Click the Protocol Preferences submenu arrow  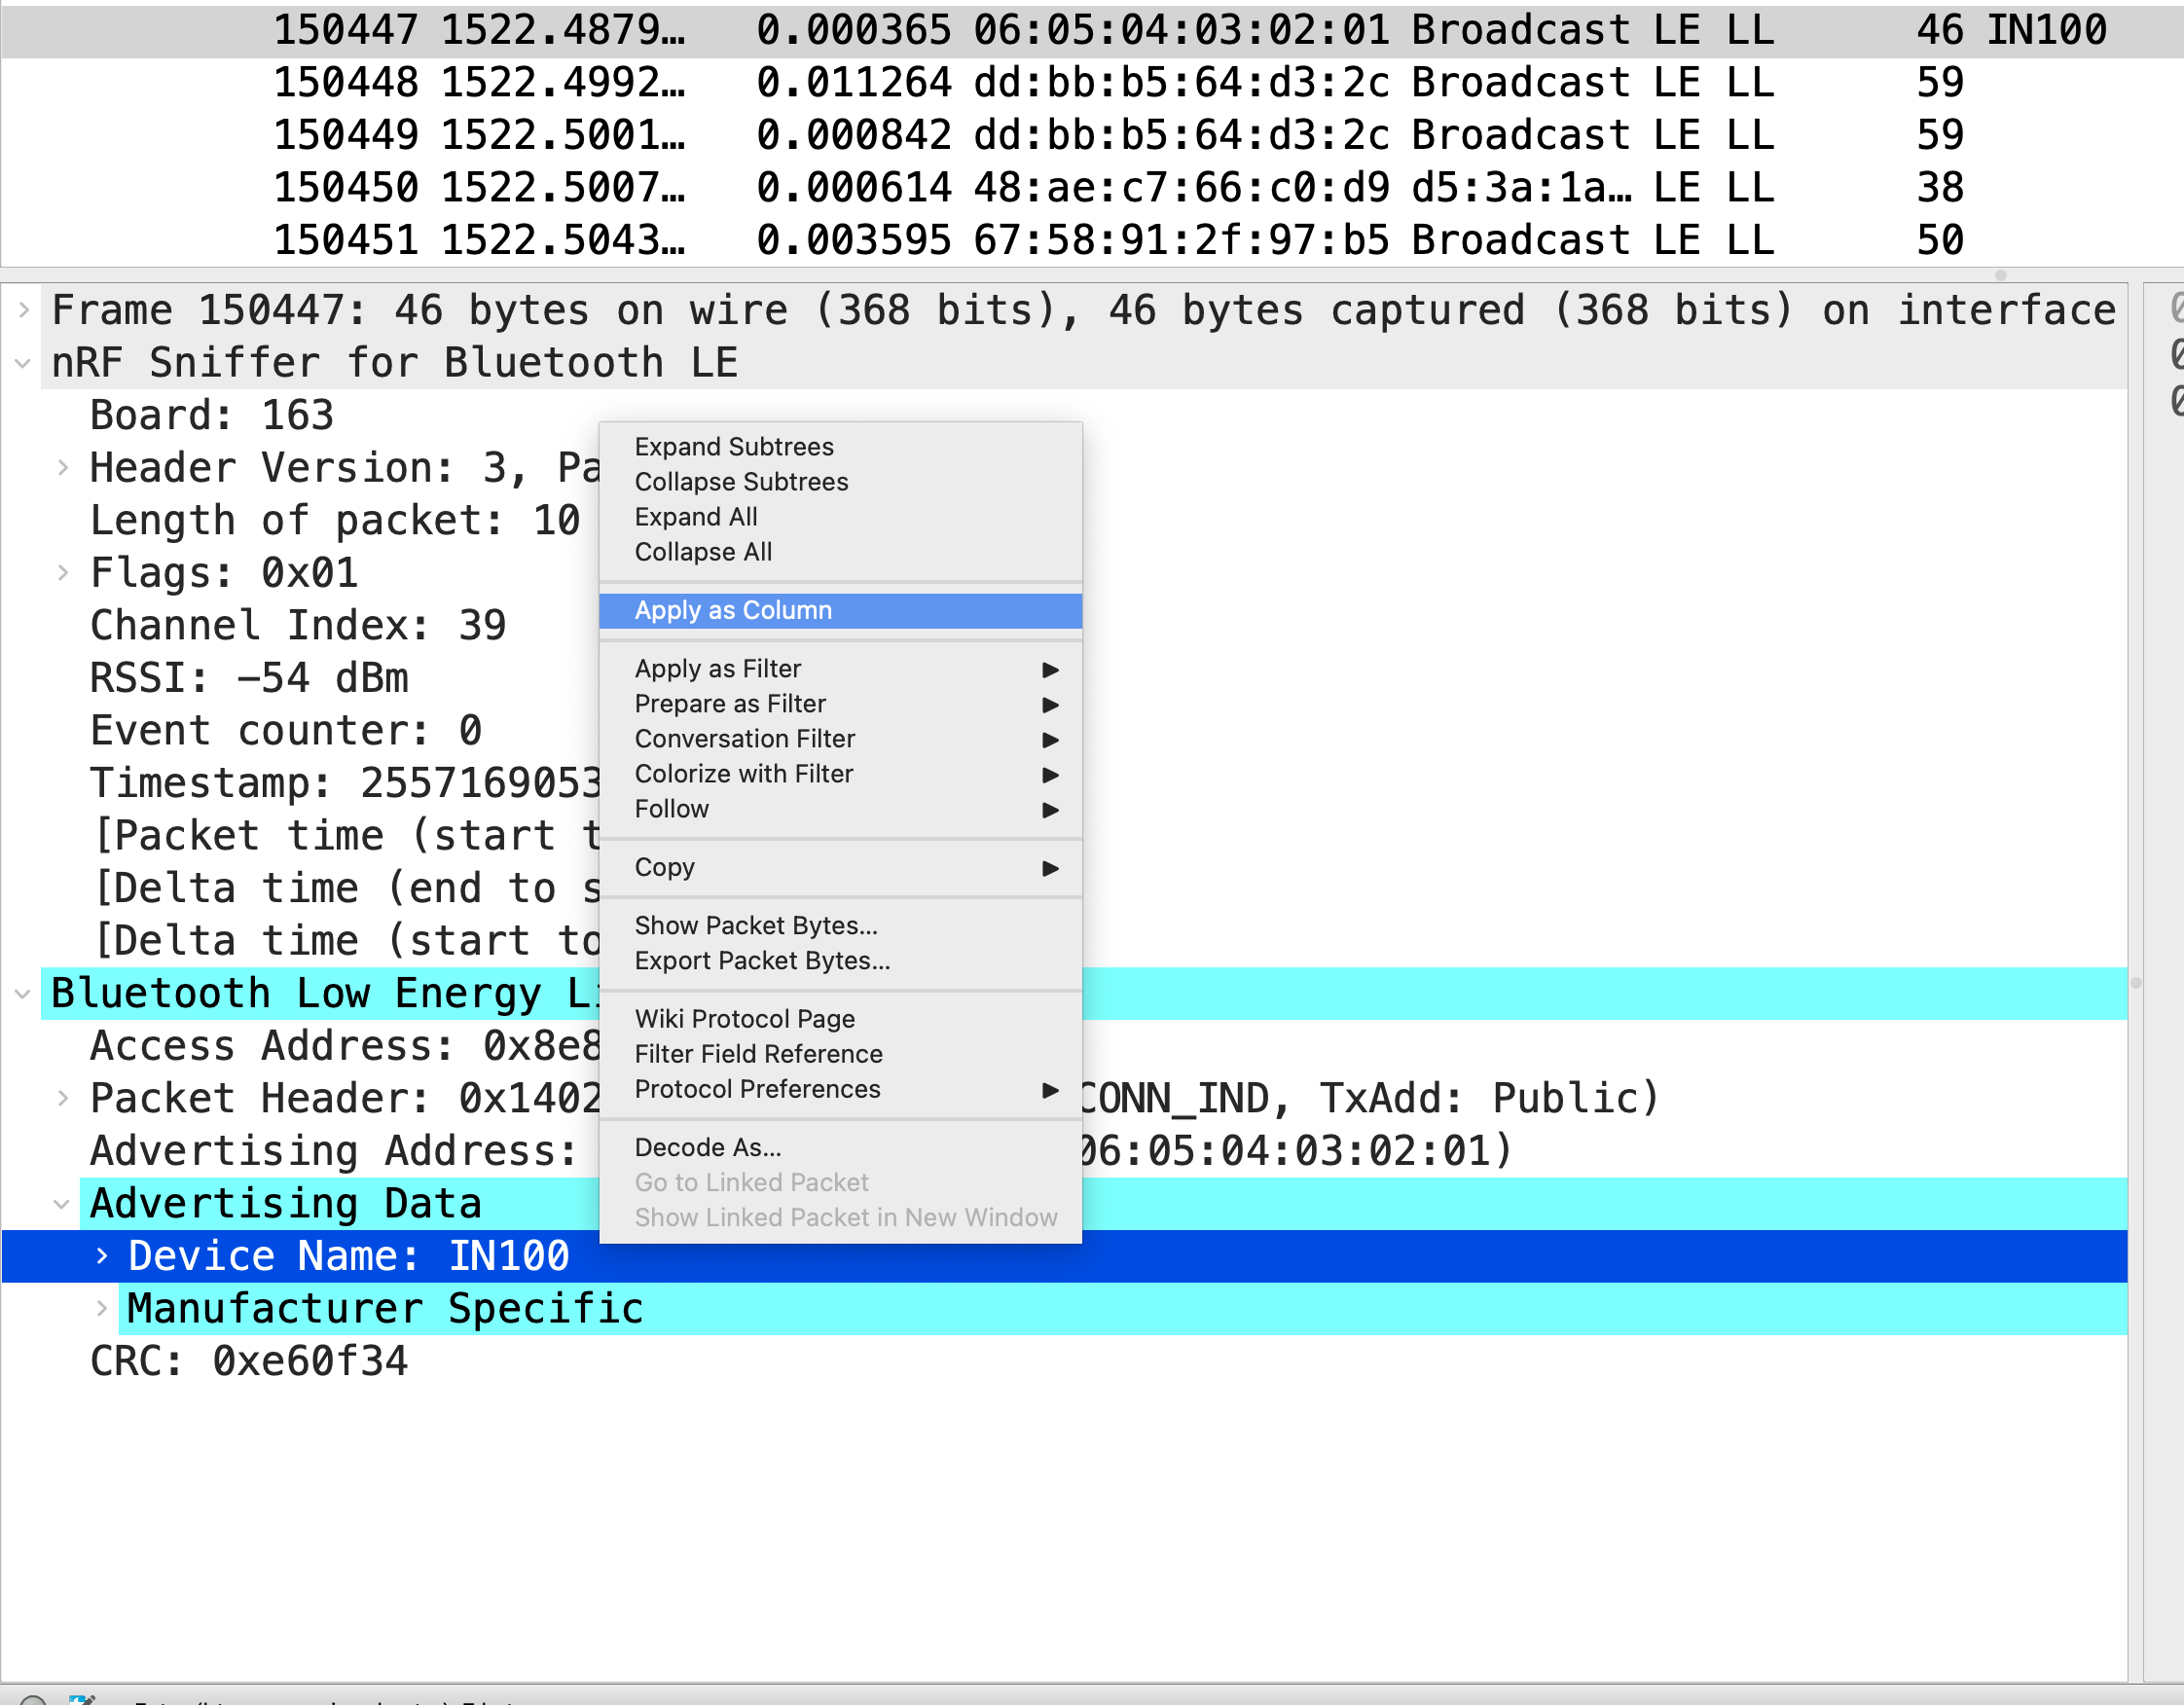coord(1050,1089)
